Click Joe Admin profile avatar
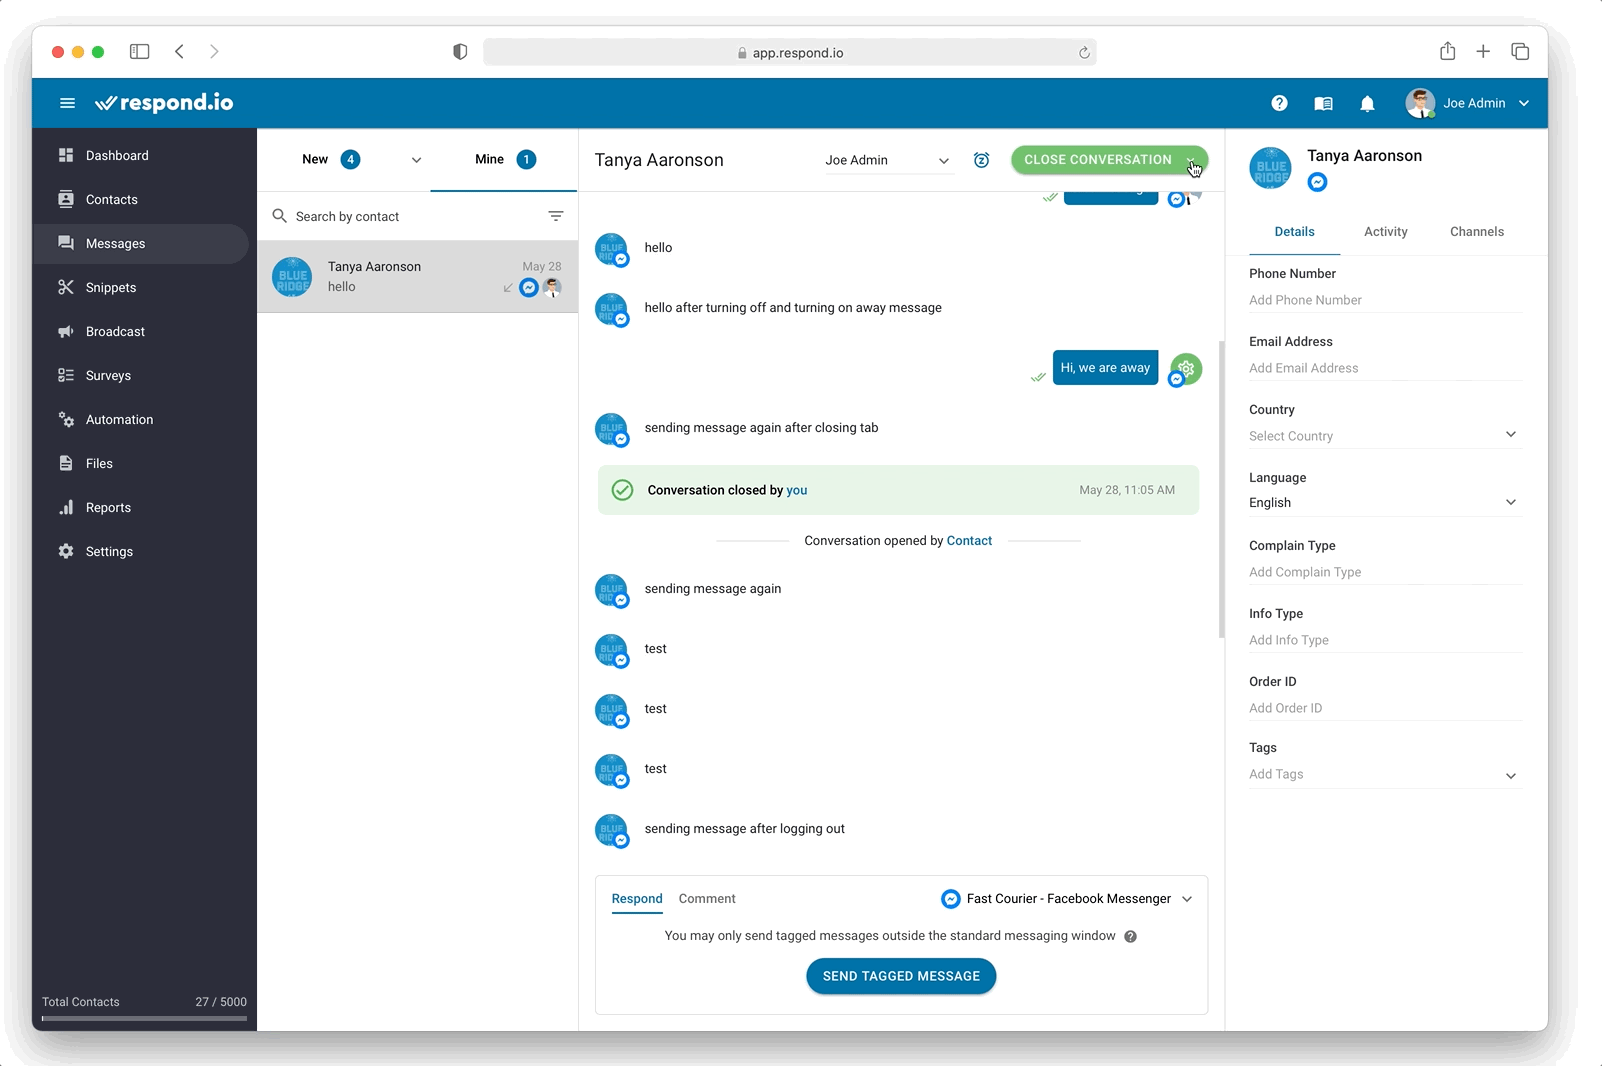Image resolution: width=1602 pixels, height=1066 pixels. 1420,103
